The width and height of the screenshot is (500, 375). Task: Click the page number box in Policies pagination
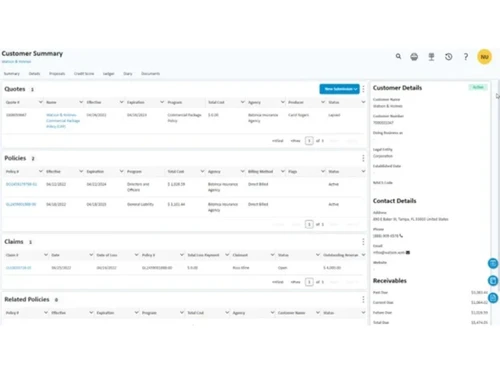309,224
